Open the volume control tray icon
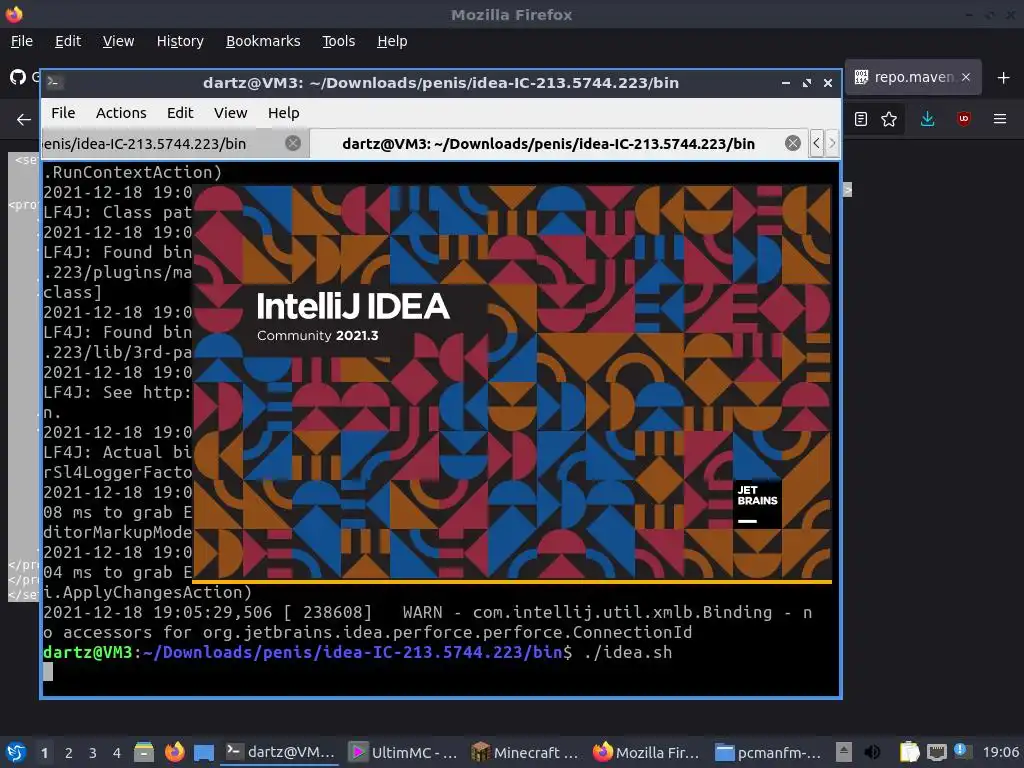Image resolution: width=1024 pixels, height=768 pixels. pyautogui.click(x=872, y=752)
